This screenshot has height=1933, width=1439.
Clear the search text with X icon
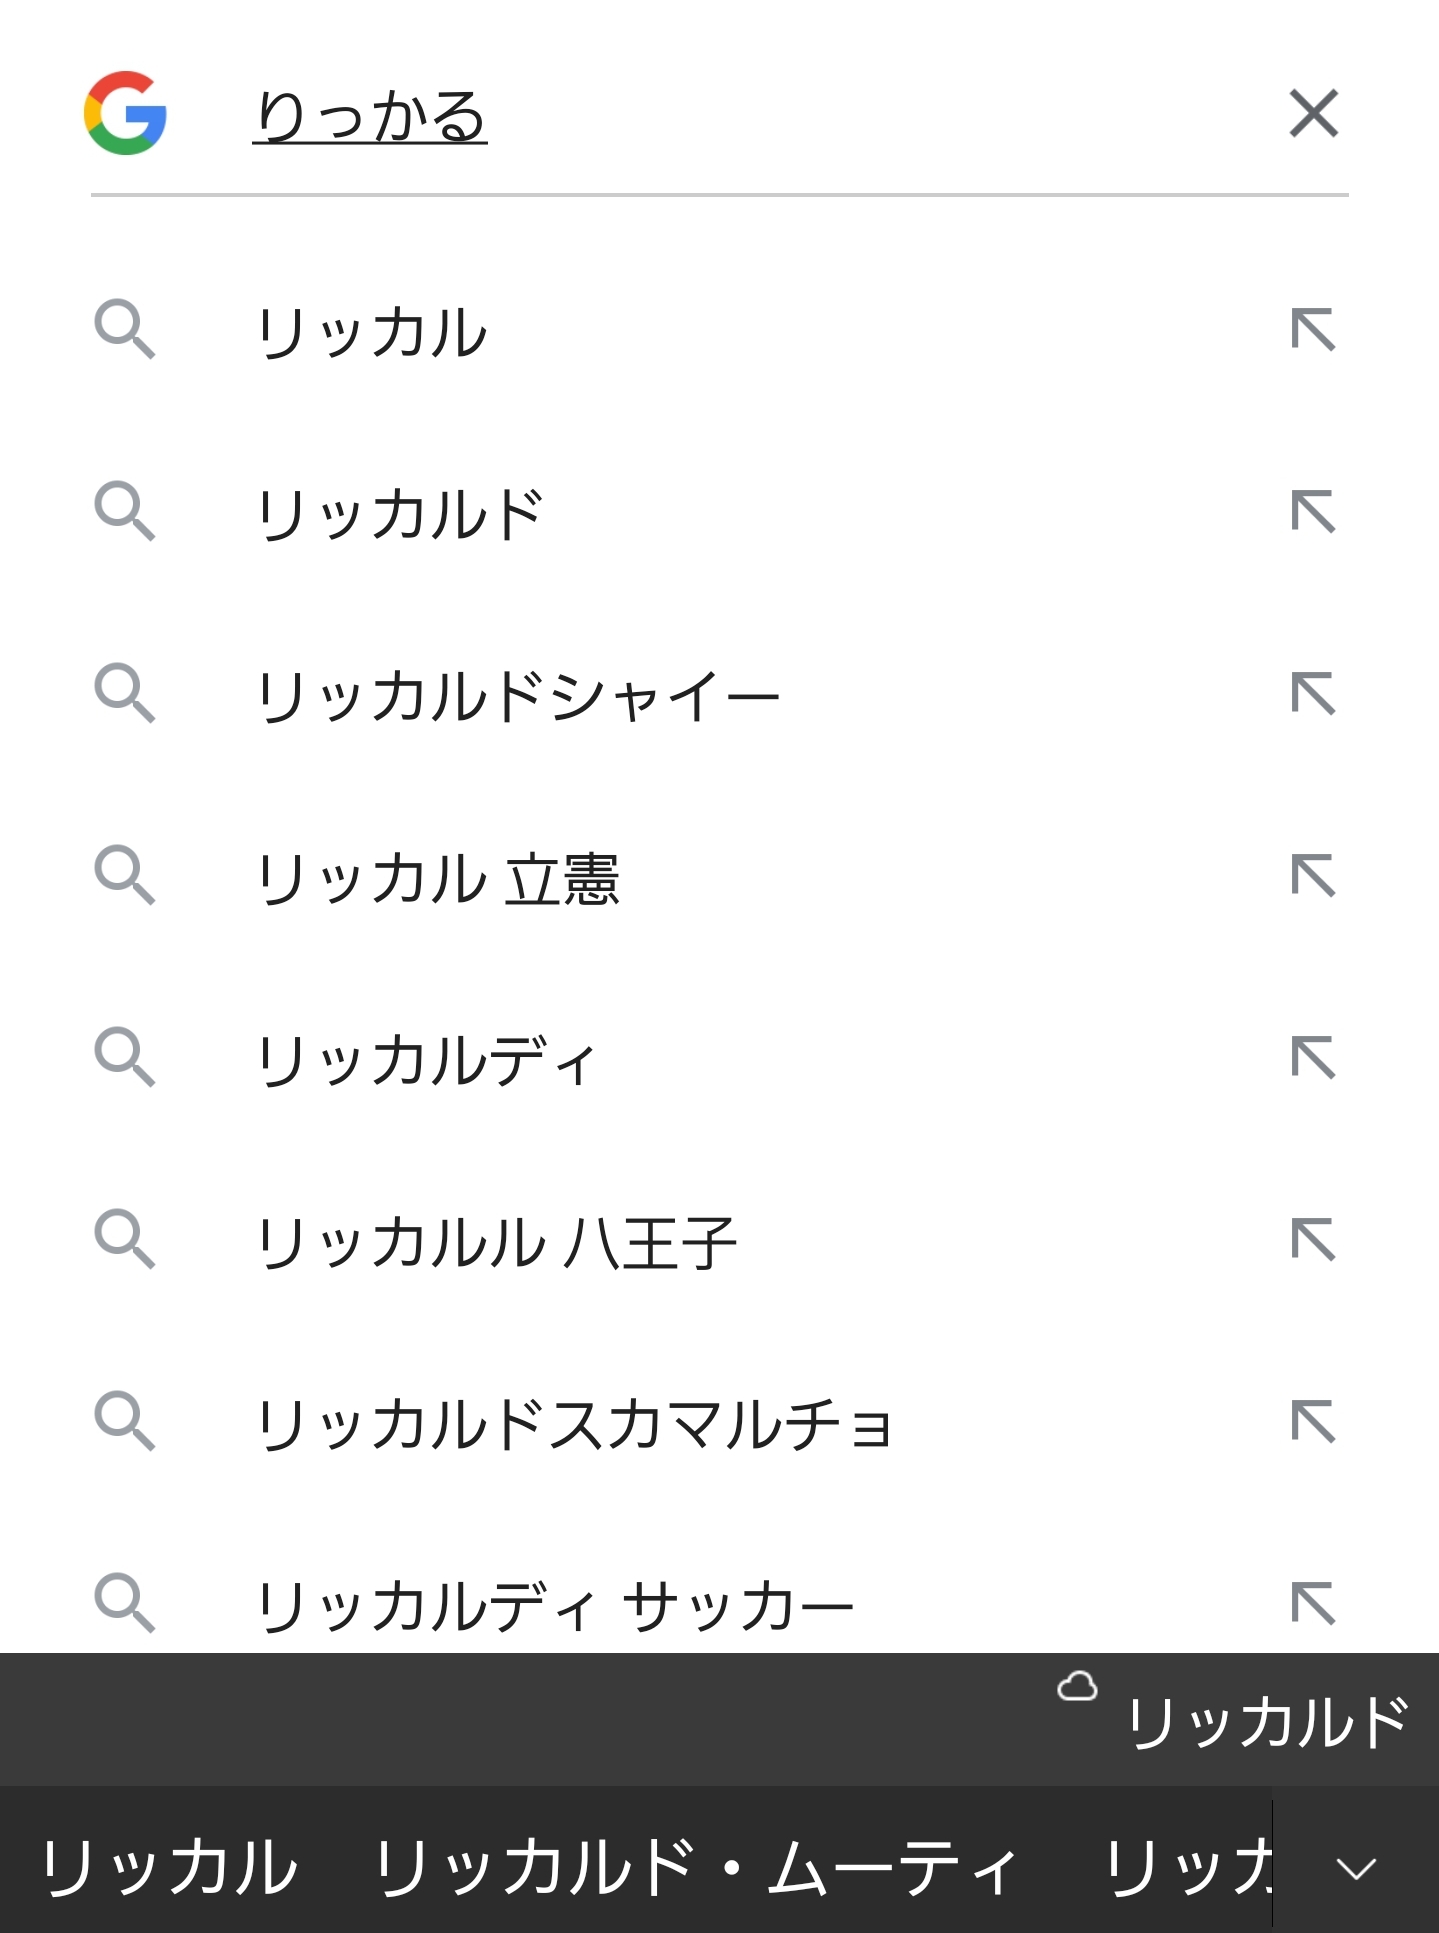[x=1313, y=113]
